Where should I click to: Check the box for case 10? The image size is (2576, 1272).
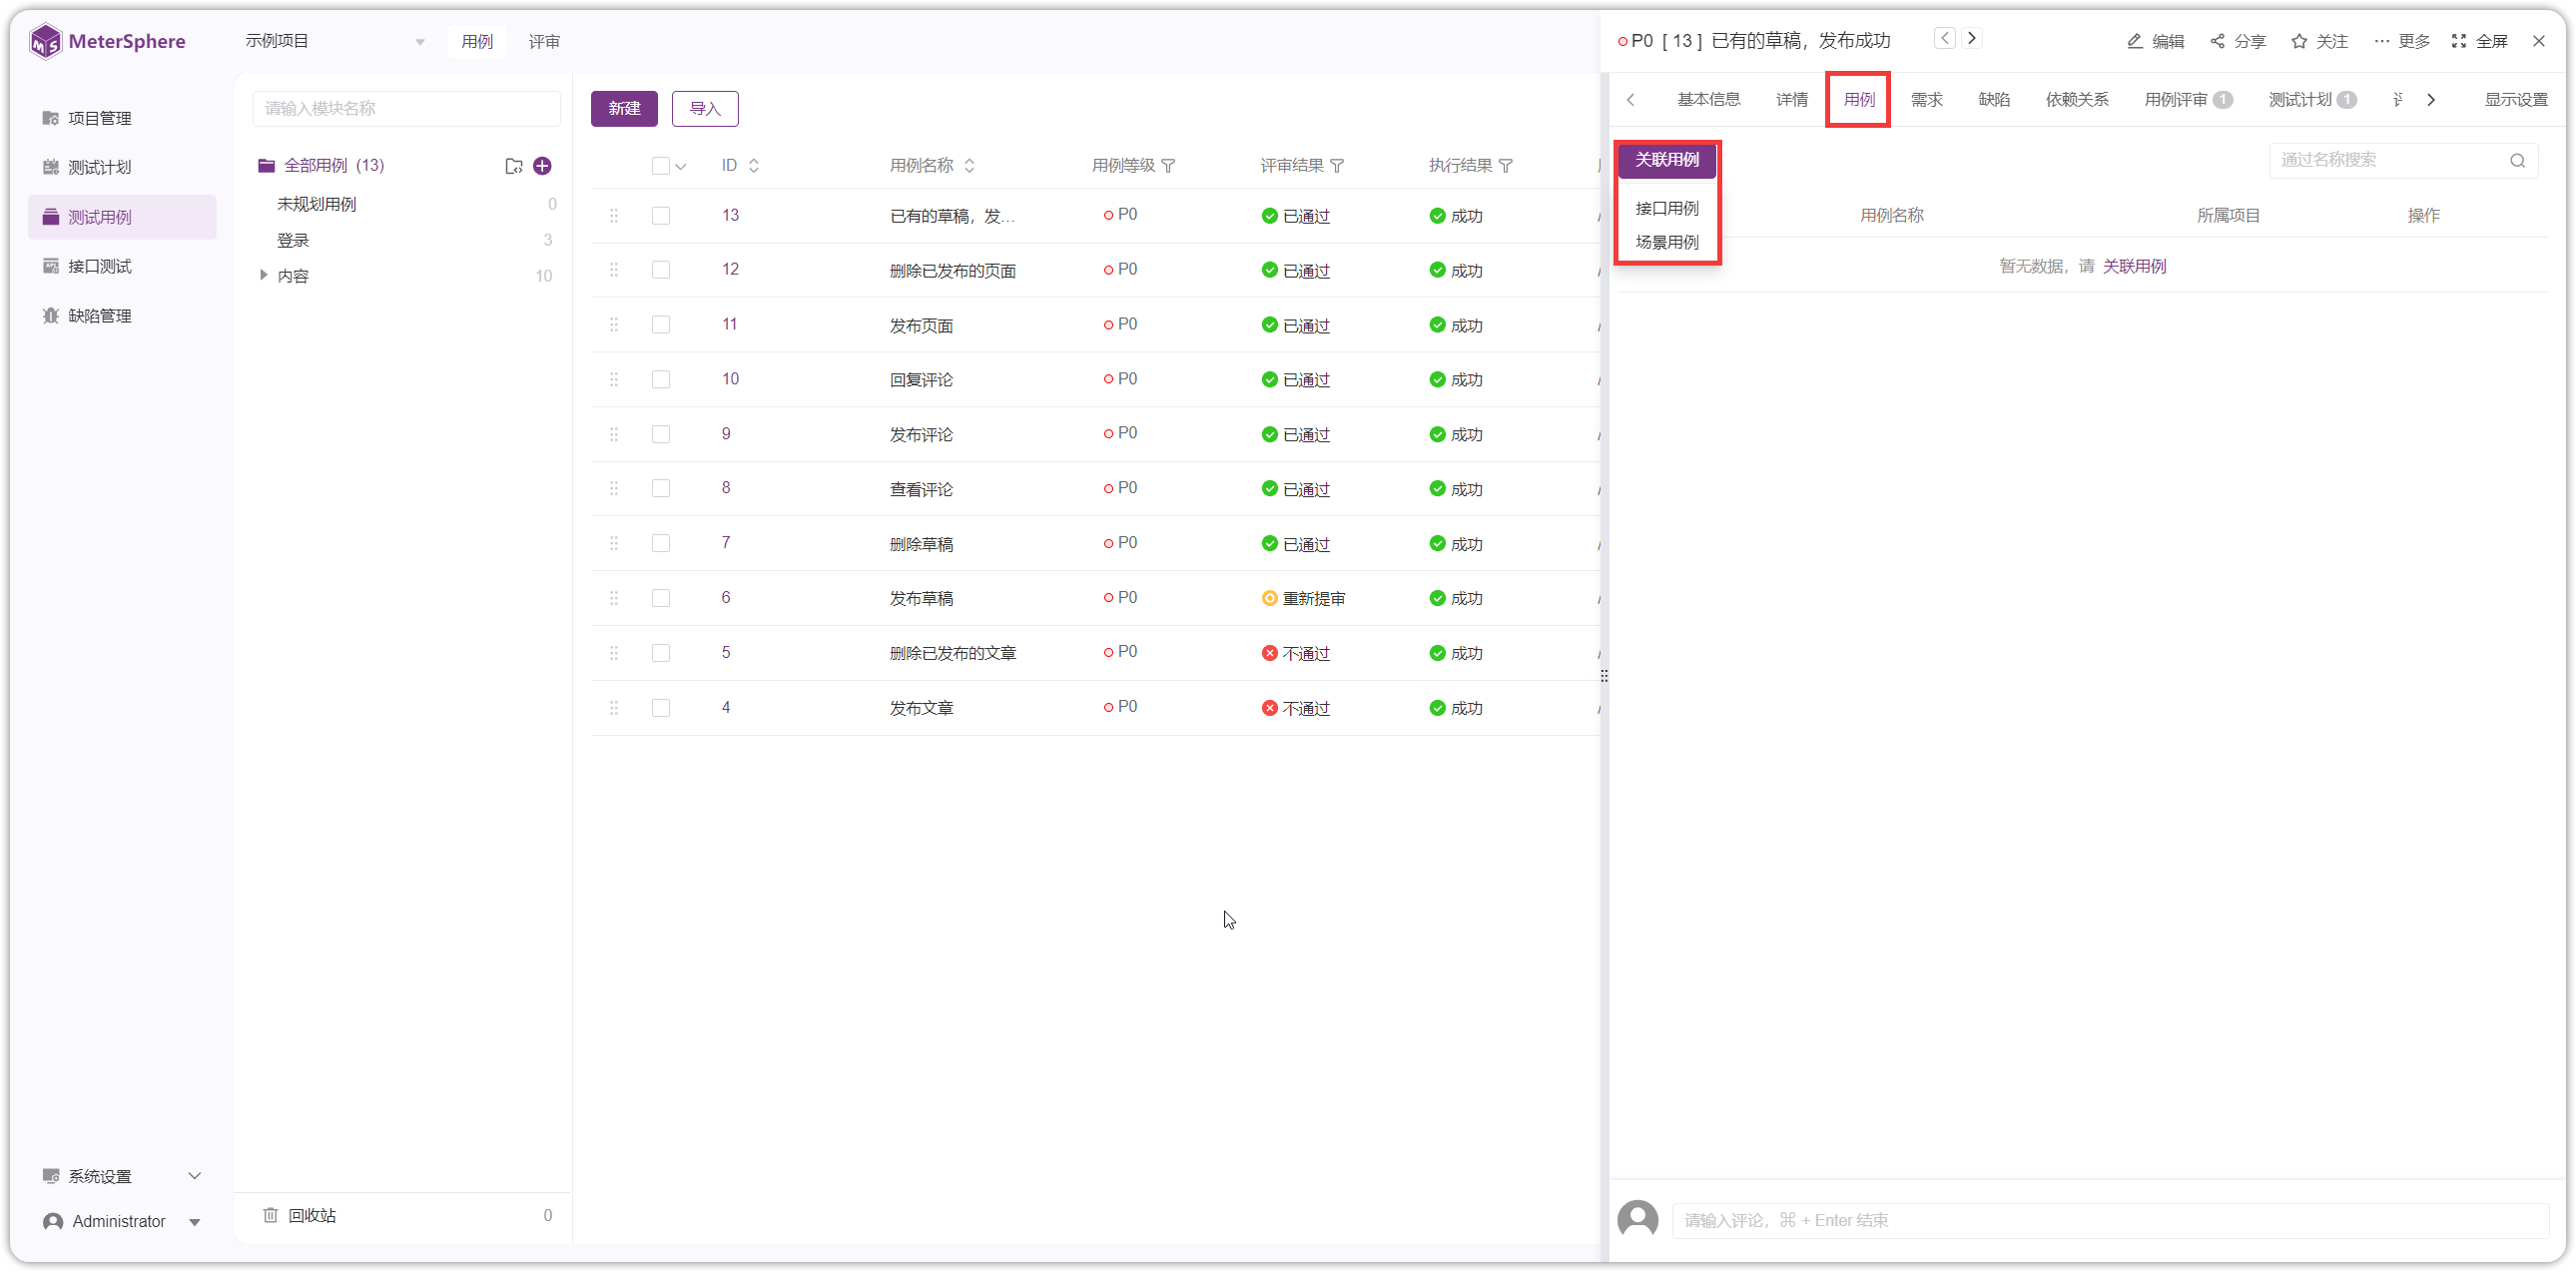tap(660, 380)
